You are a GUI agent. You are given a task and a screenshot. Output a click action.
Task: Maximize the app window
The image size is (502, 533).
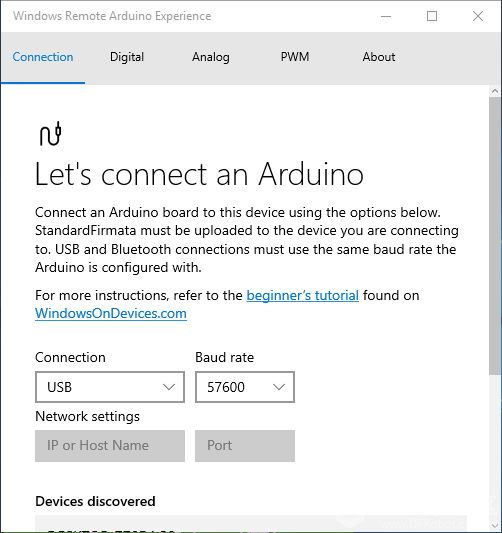click(432, 16)
